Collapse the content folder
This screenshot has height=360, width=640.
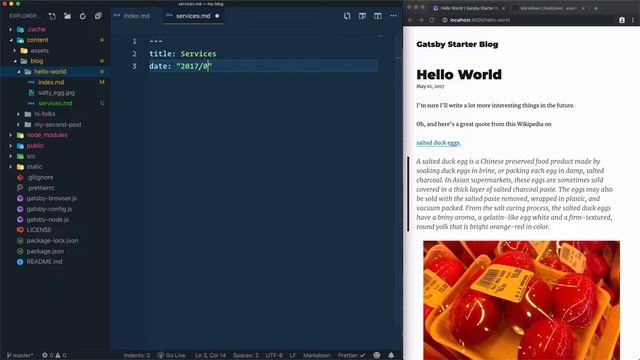click(11, 40)
